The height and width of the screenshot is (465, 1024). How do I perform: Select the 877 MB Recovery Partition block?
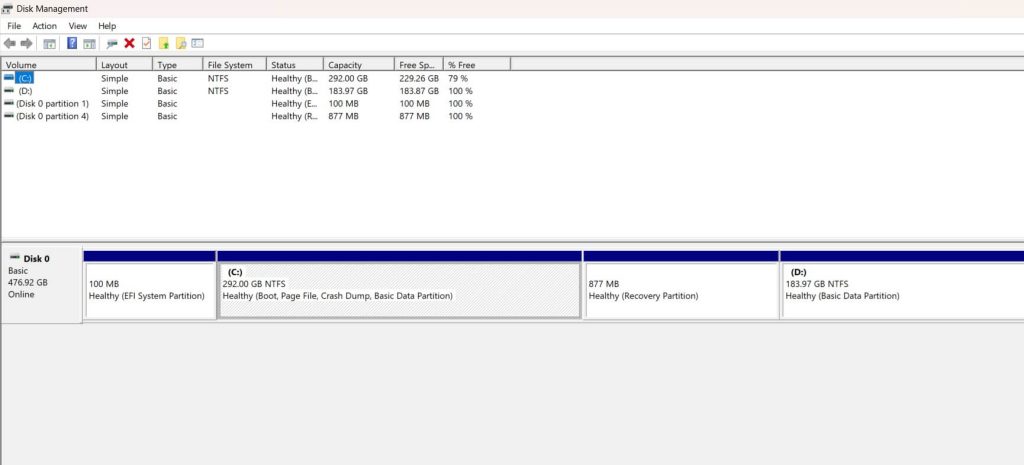pyautogui.click(x=680, y=290)
